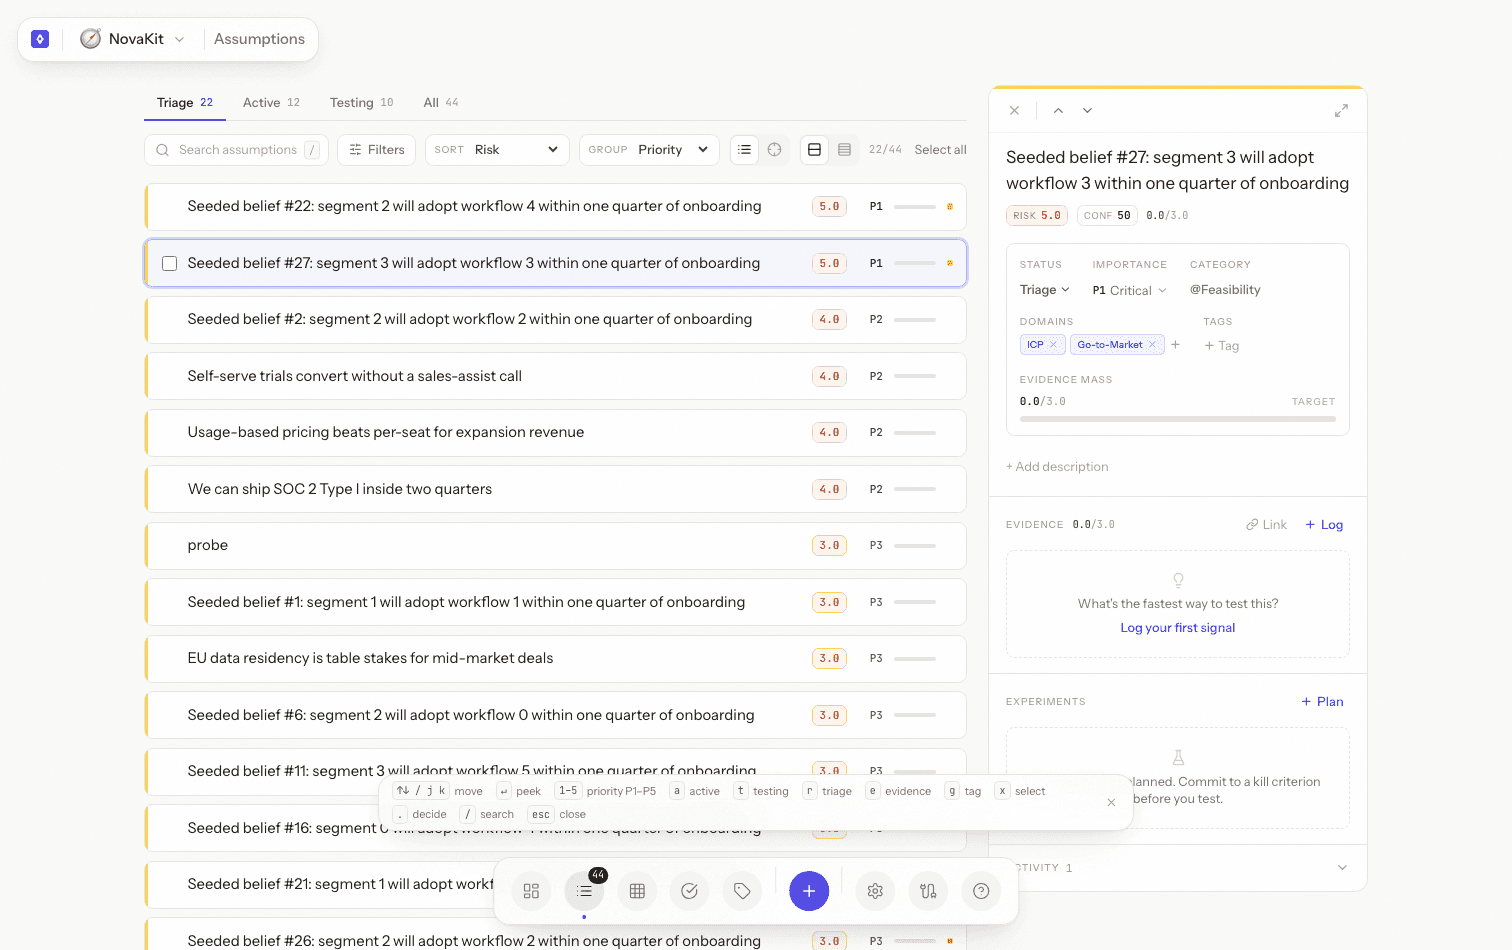This screenshot has height=950, width=1512.
Task: Click the NovaKit compass icon
Action: click(90, 39)
